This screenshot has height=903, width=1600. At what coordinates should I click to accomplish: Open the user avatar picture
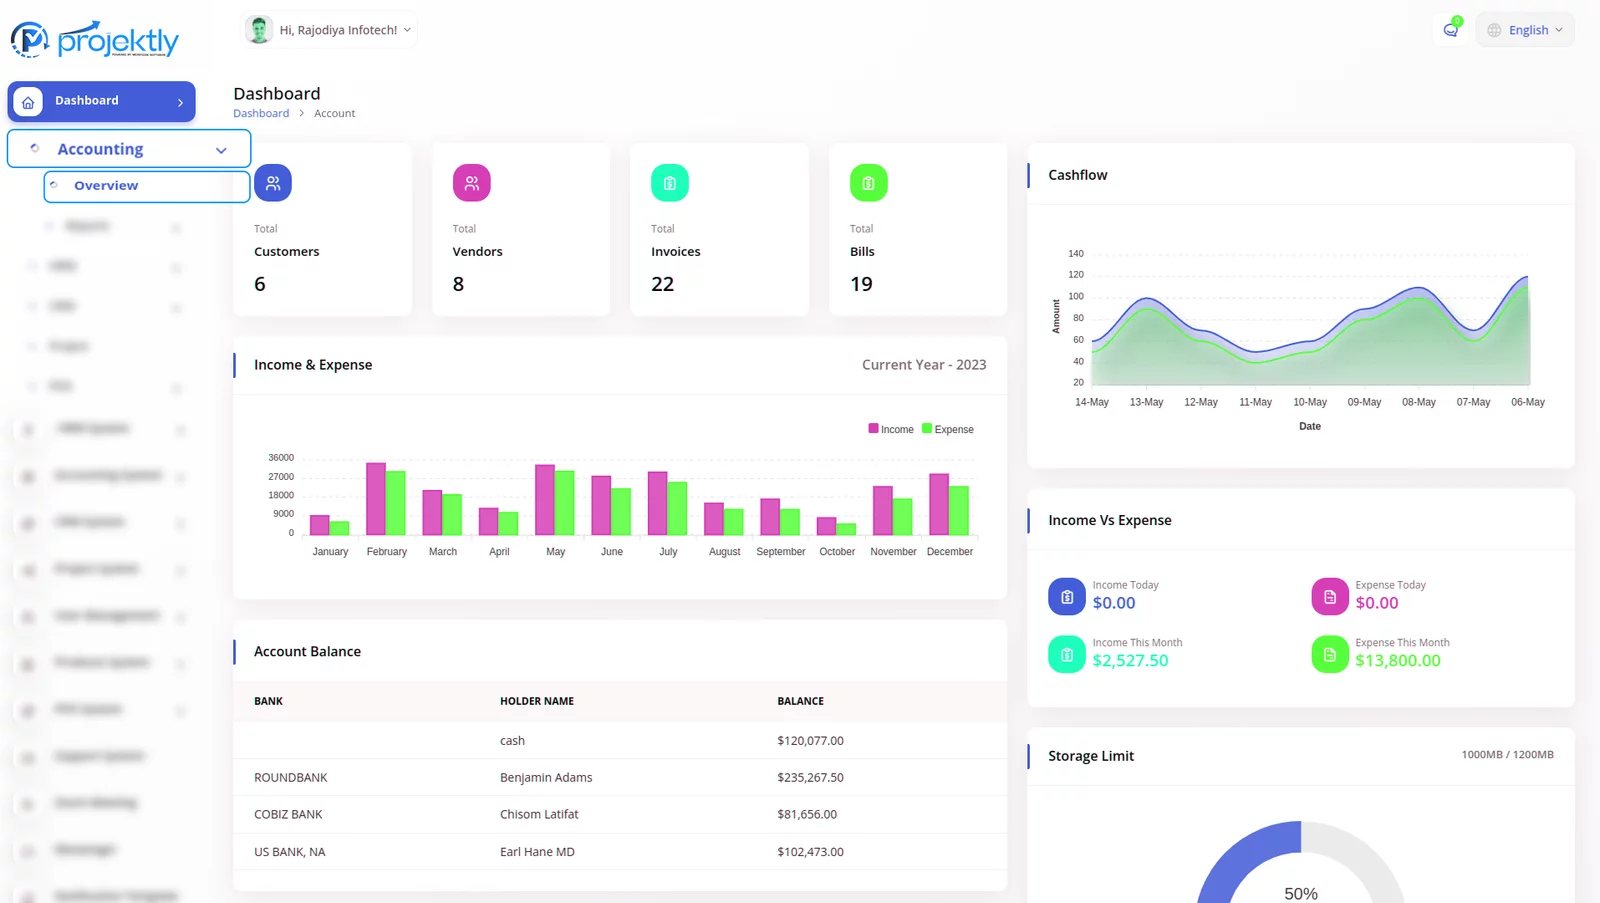click(259, 30)
